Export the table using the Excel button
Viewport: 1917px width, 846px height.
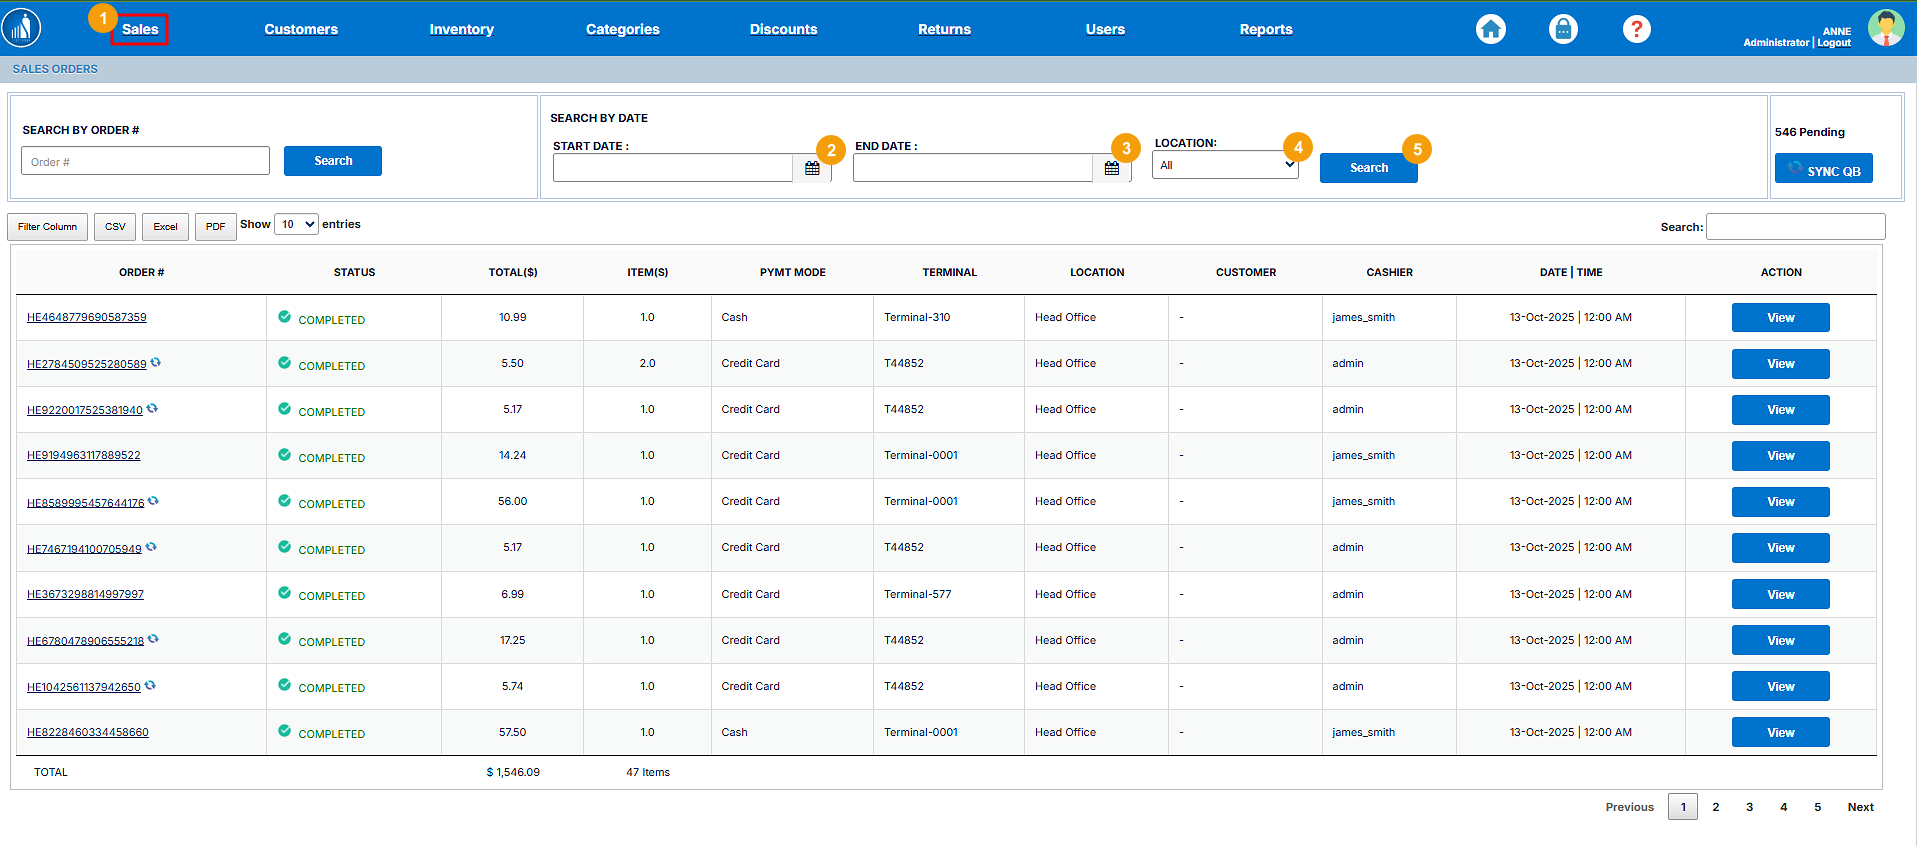(x=165, y=227)
